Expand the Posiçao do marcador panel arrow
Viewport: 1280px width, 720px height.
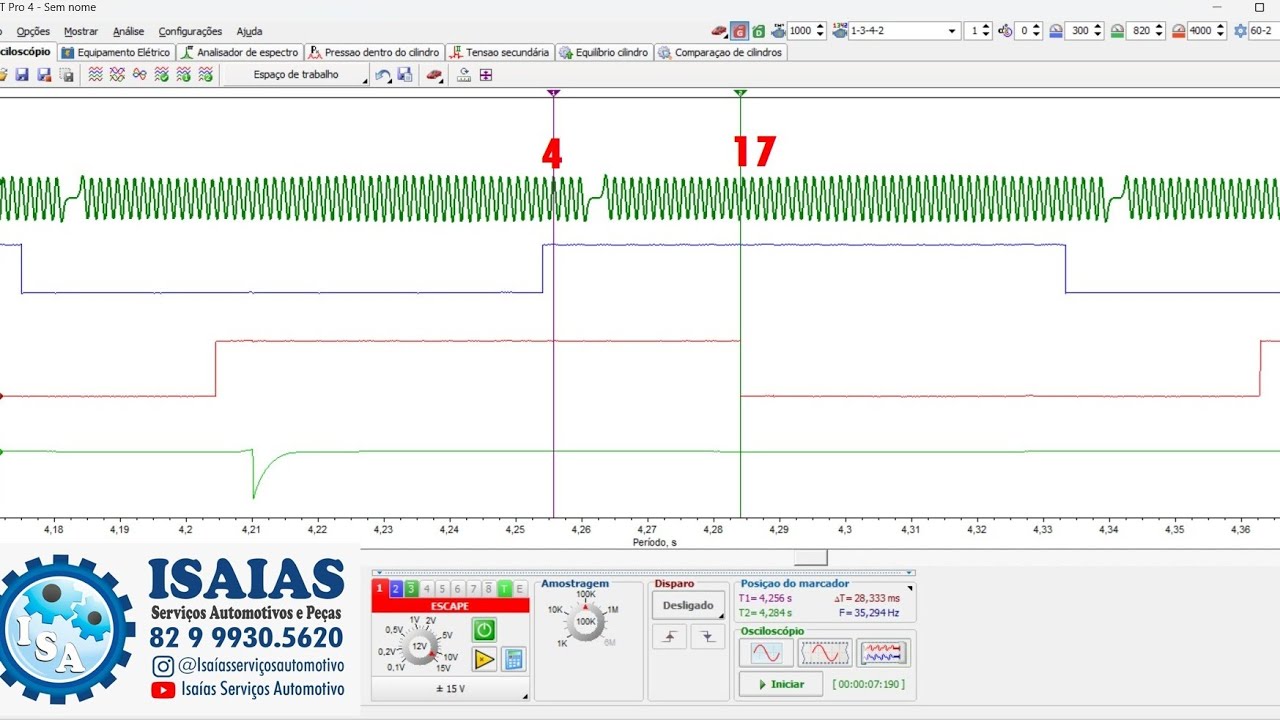tap(909, 587)
